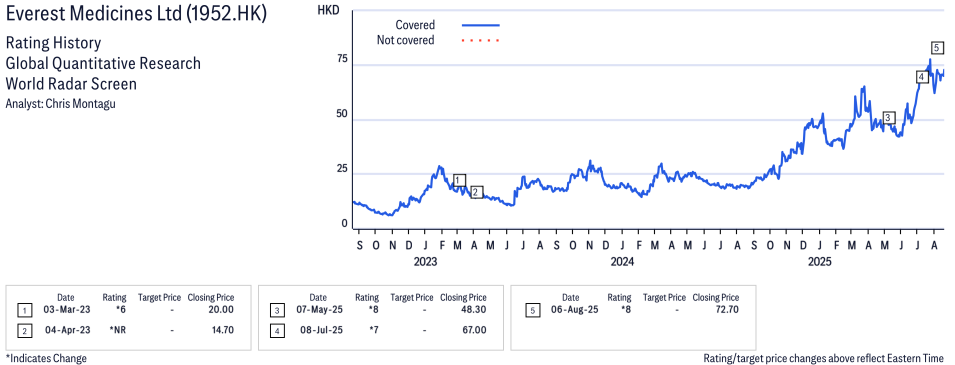Click the red dotted Not covered legend sample
This screenshot has height=365, width=955.
pyautogui.click(x=481, y=40)
